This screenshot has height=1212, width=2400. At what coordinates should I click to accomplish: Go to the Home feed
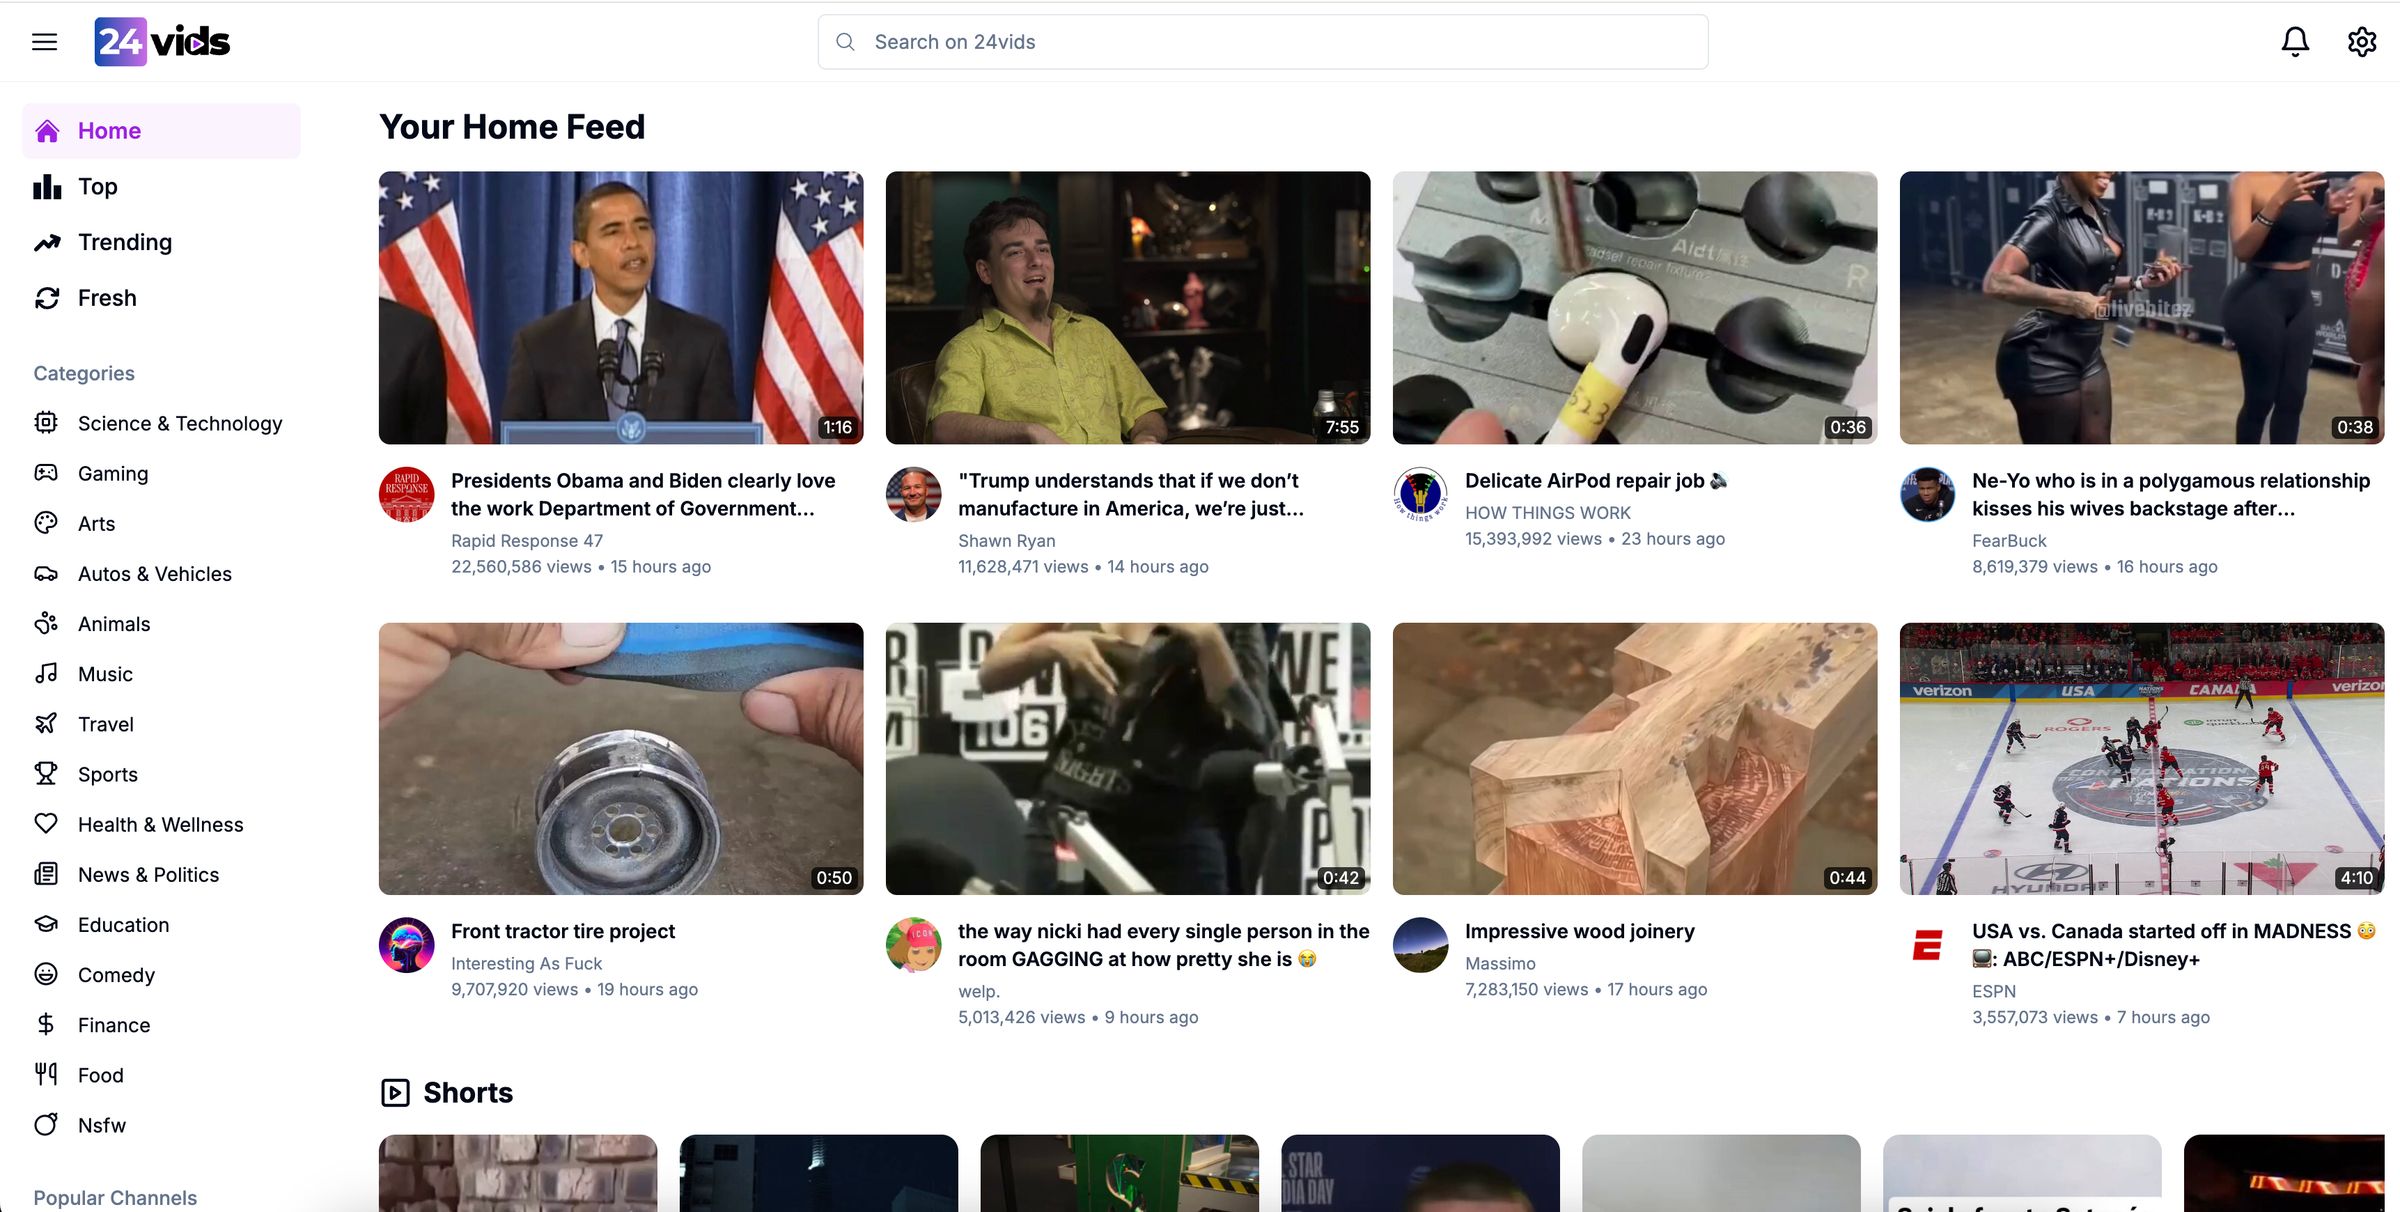tap(108, 130)
